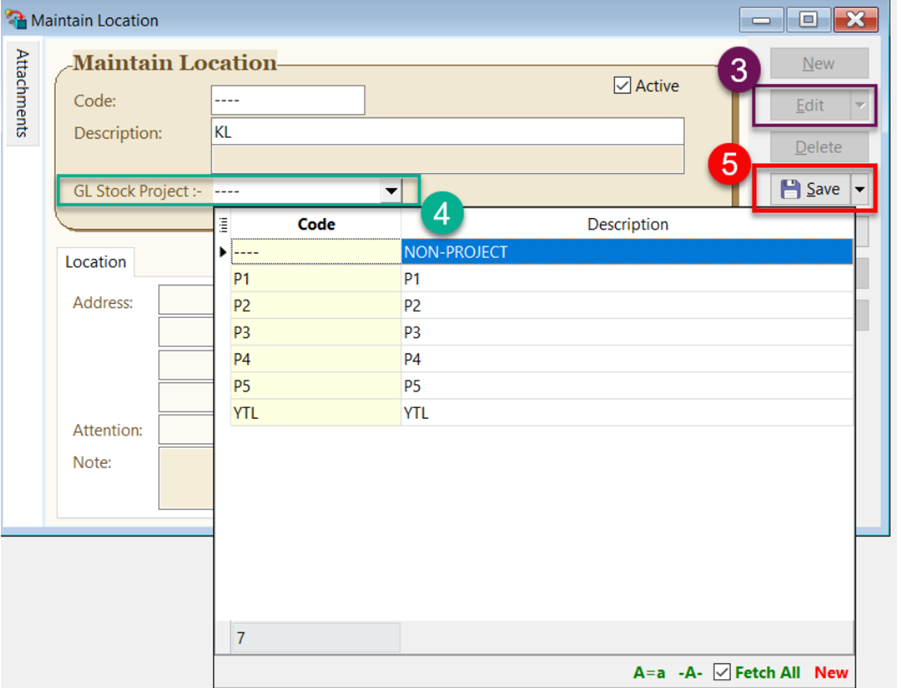The width and height of the screenshot is (903, 688).
Task: Click the Description field containing KL
Action: pos(447,132)
